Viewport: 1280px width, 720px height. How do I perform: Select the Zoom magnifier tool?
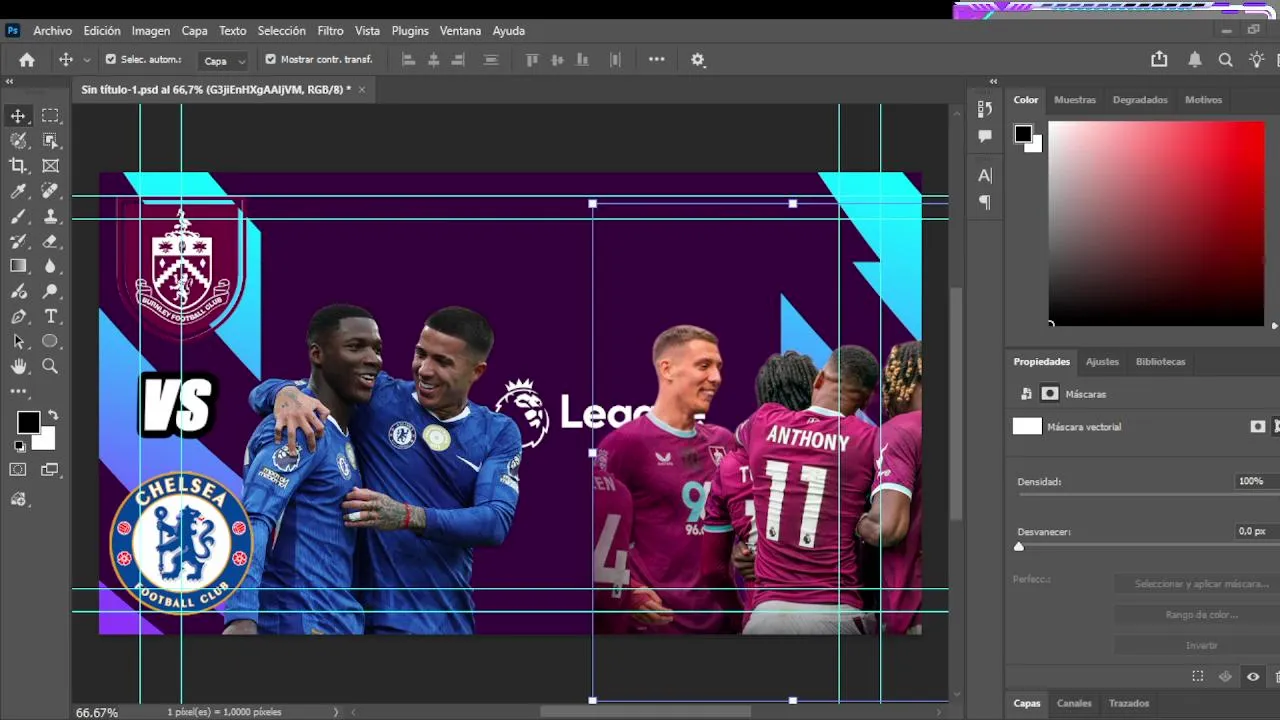click(50, 367)
